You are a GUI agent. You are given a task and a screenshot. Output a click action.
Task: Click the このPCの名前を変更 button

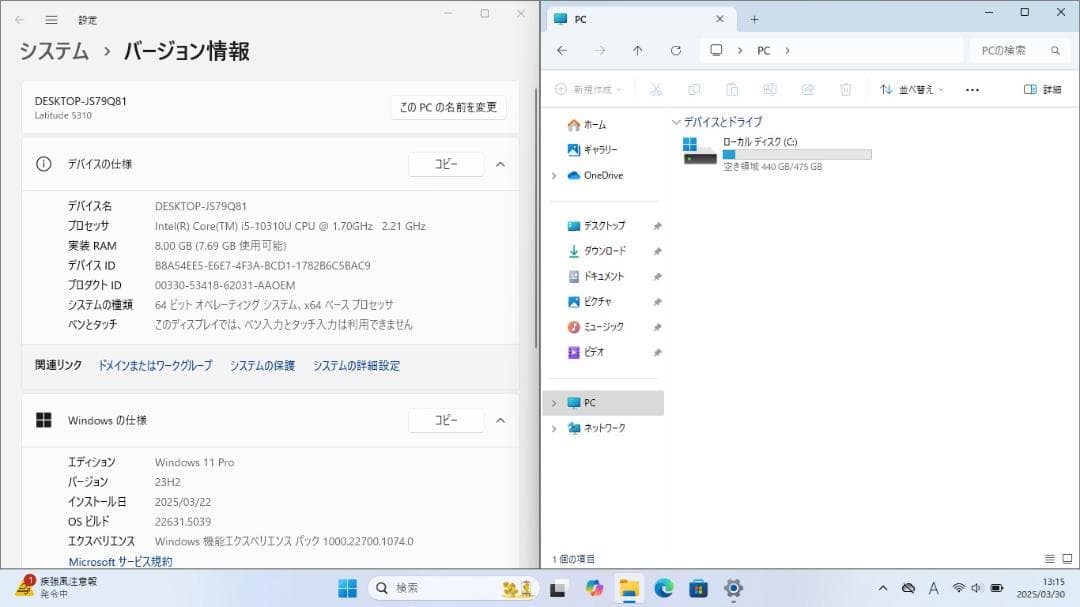447,108
